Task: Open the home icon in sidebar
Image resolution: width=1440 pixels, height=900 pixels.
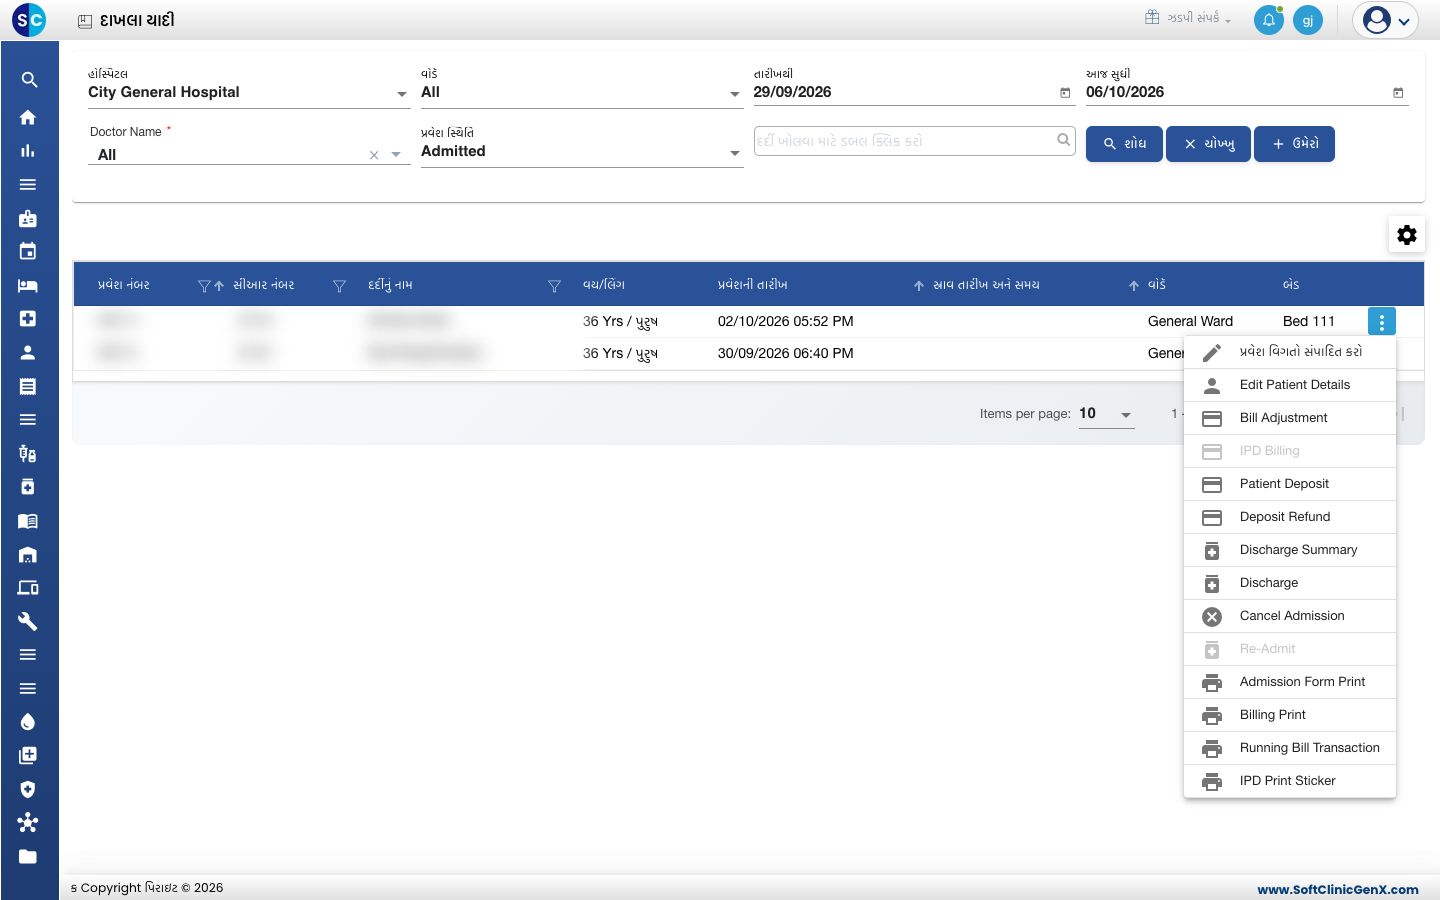Action: pyautogui.click(x=28, y=118)
